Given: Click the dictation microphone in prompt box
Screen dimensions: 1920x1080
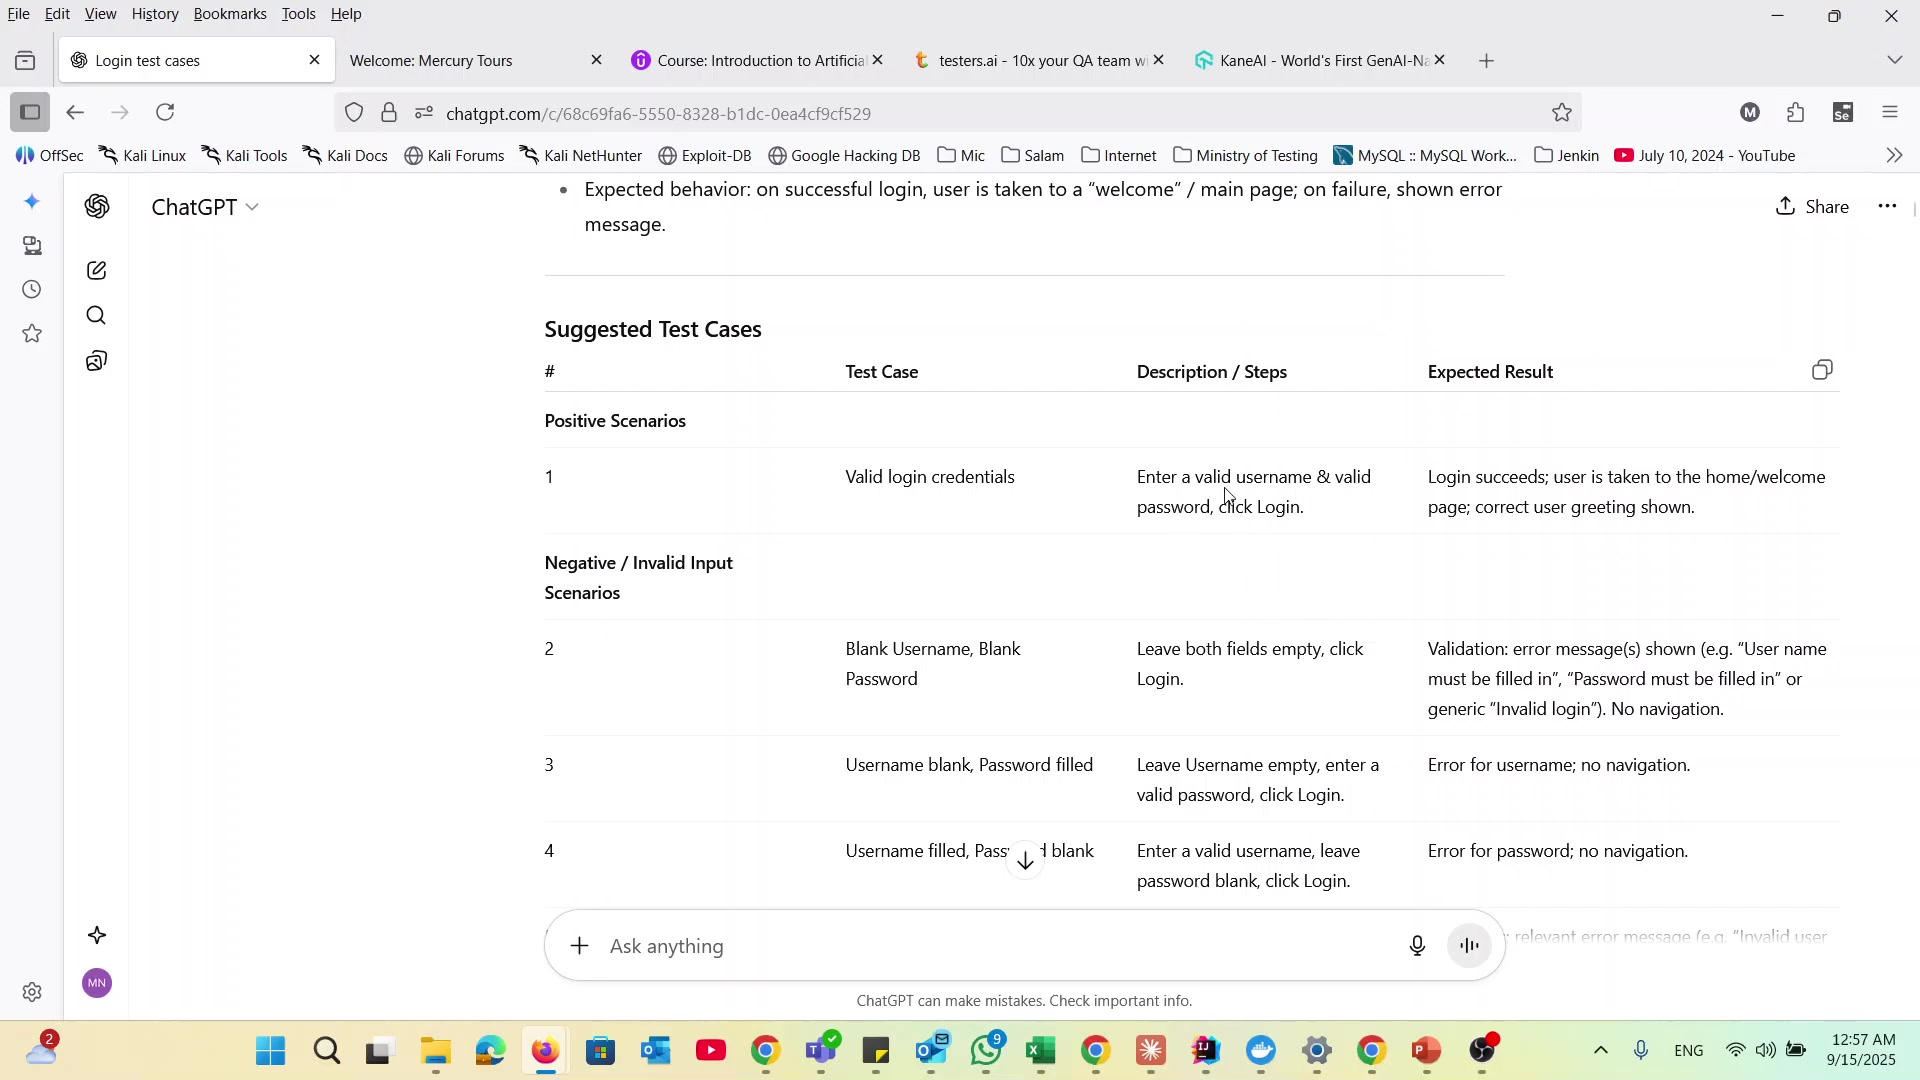Looking at the screenshot, I should click(x=1417, y=946).
